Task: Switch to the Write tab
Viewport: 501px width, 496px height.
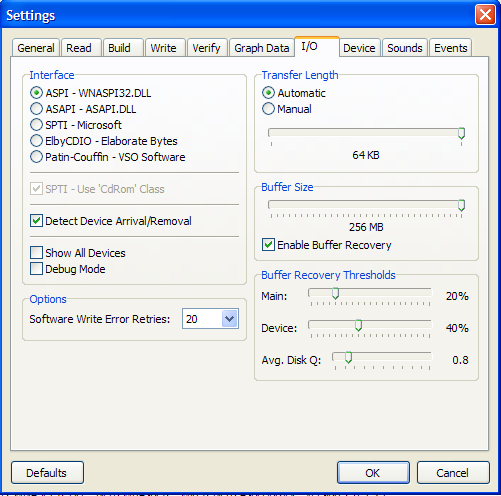Action: point(165,48)
